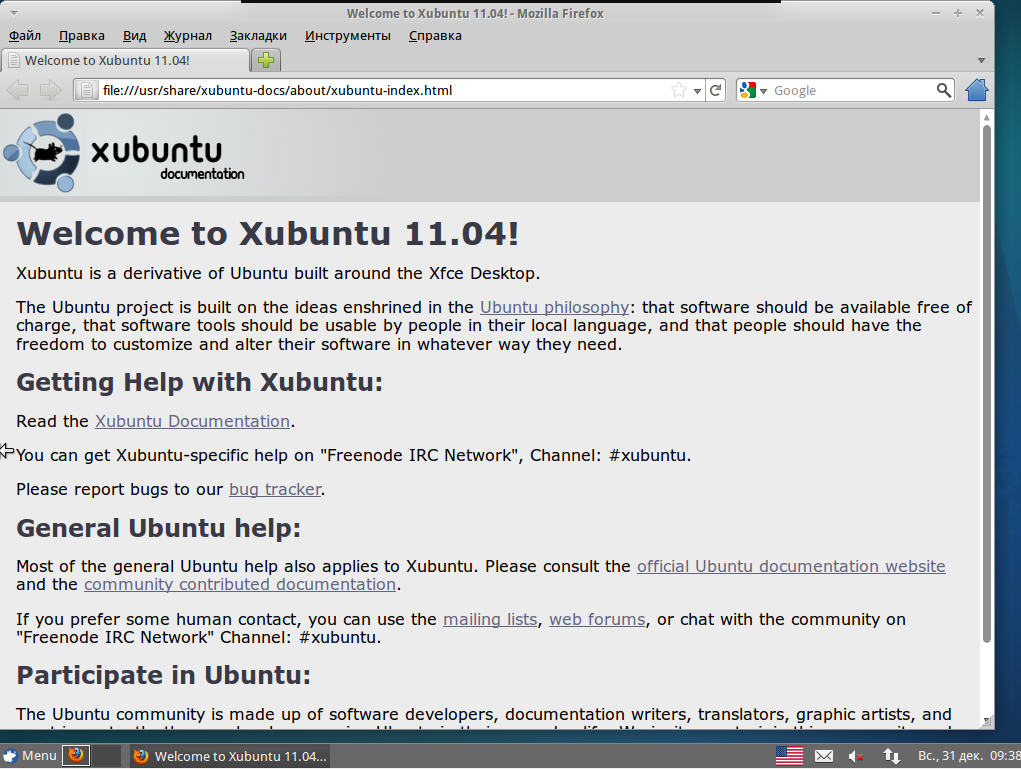The width and height of the screenshot is (1021, 769).
Task: Open the Закладки menu
Action: (x=258, y=36)
